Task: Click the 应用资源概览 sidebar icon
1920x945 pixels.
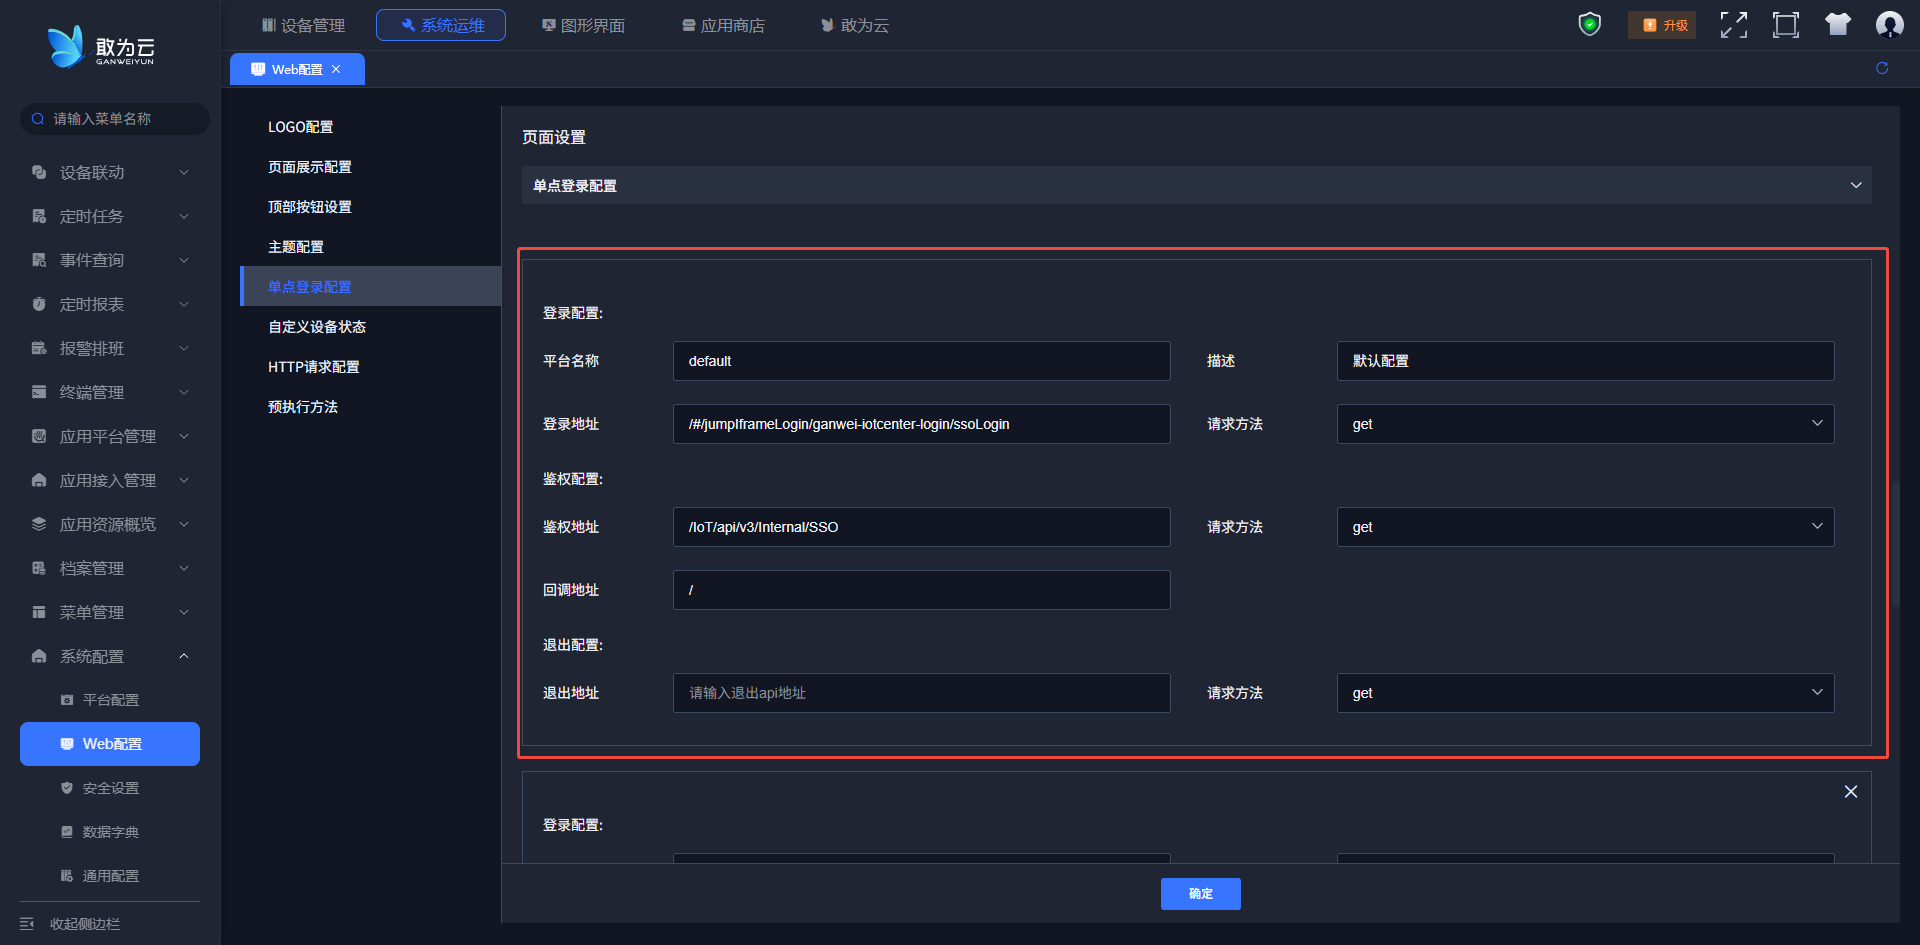Action: click(39, 524)
